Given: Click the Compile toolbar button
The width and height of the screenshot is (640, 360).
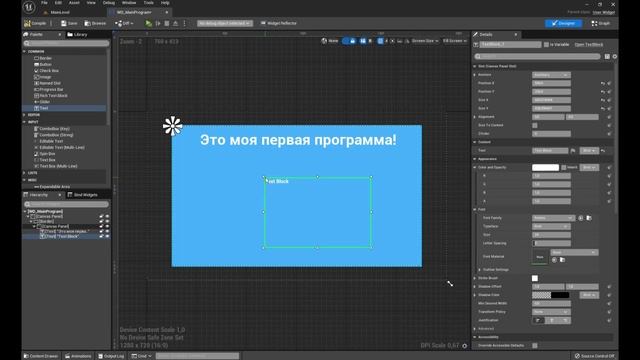Looking at the screenshot, I should [35, 23].
